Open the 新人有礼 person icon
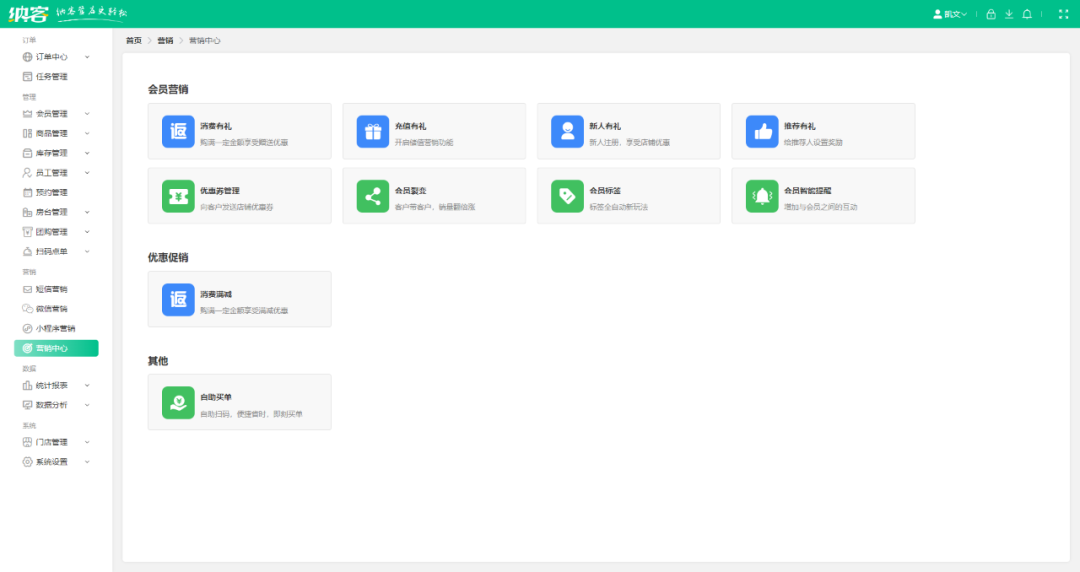Viewport: 1080px width, 572px height. [x=568, y=132]
